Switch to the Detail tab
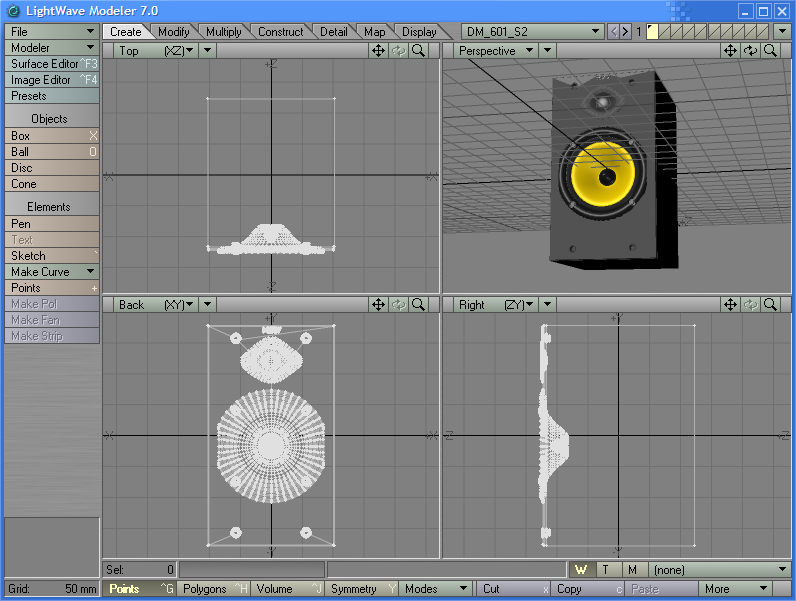Image resolution: width=796 pixels, height=601 pixels. pyautogui.click(x=334, y=32)
